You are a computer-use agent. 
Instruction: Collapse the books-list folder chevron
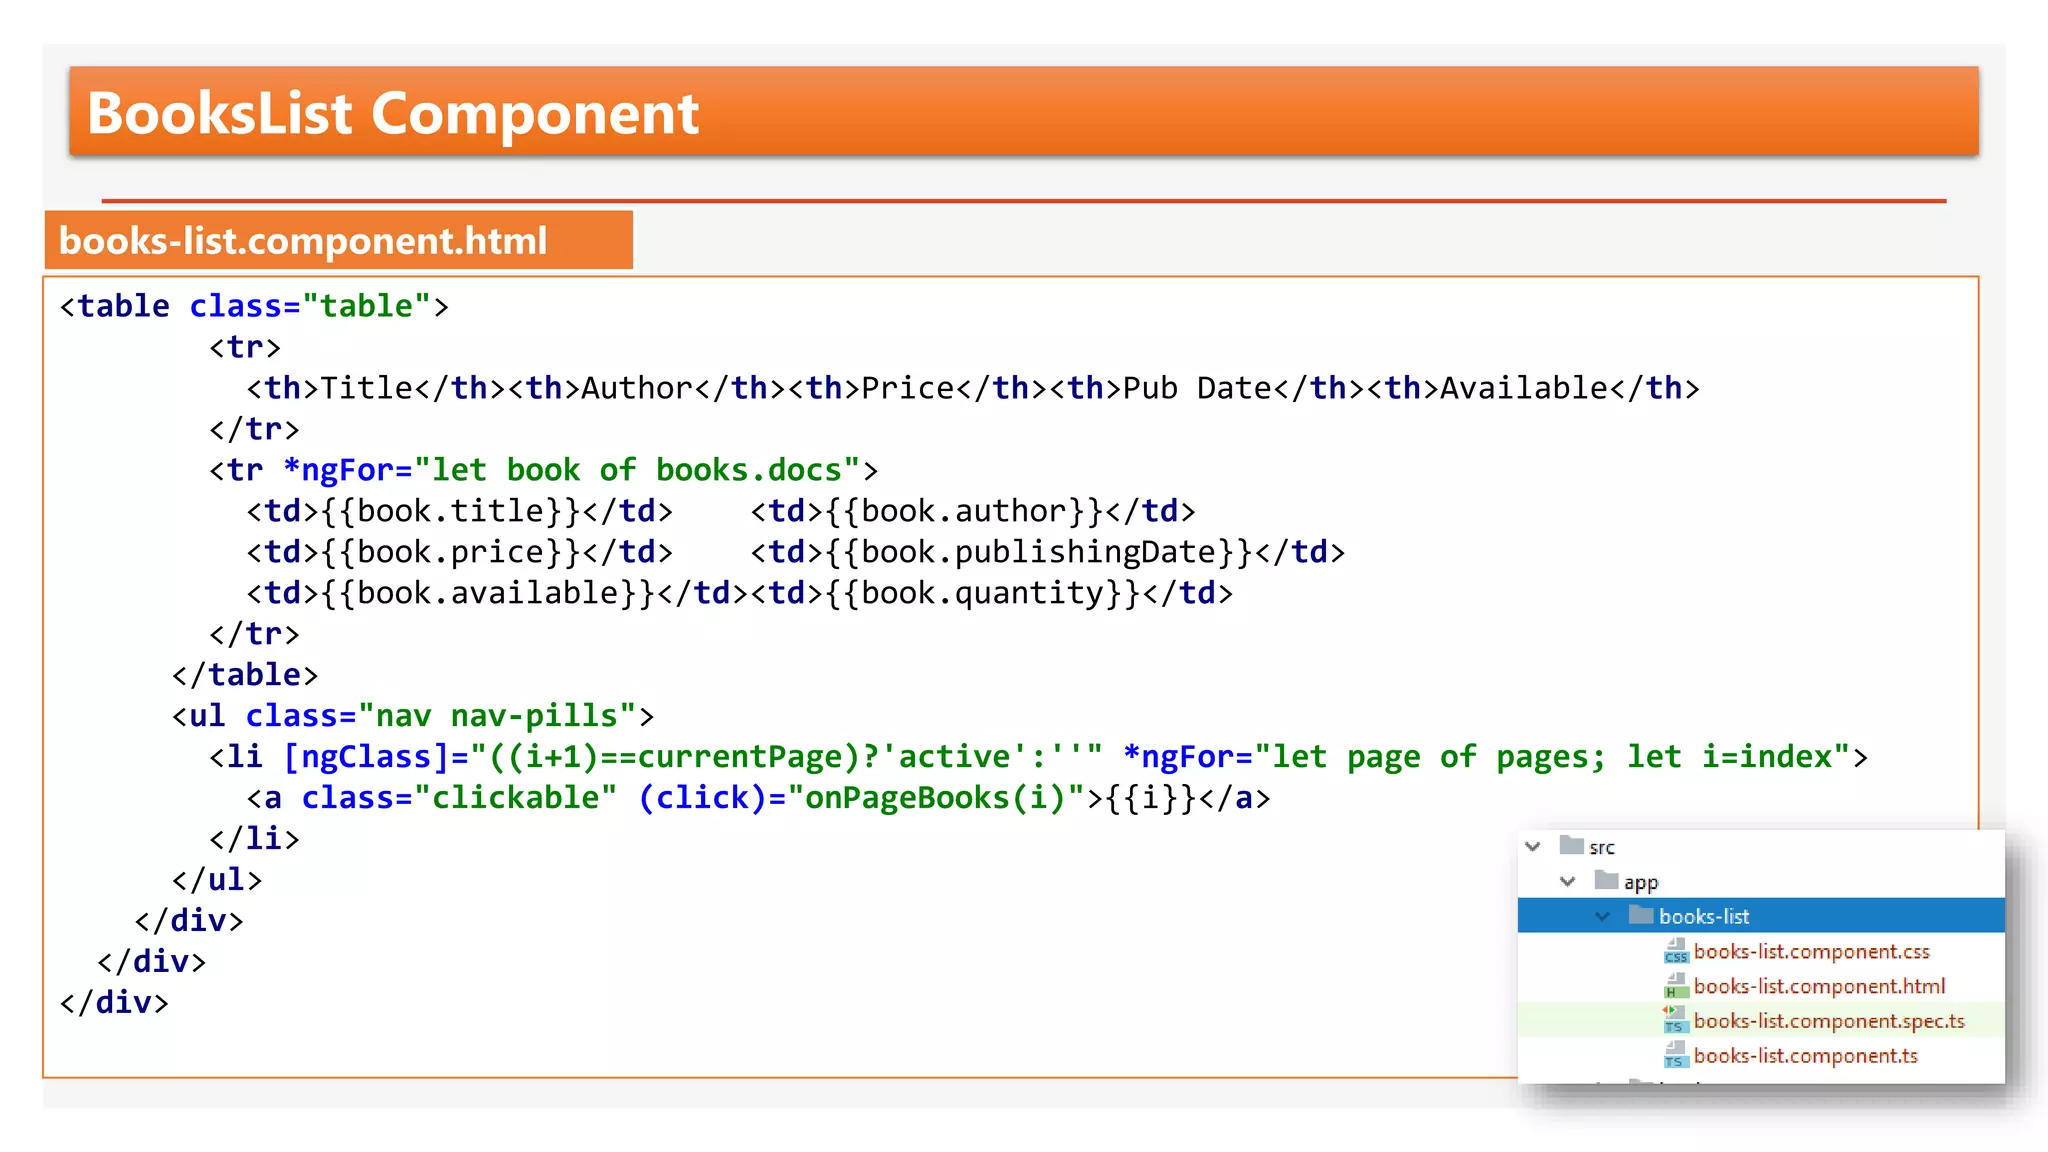[x=1602, y=916]
